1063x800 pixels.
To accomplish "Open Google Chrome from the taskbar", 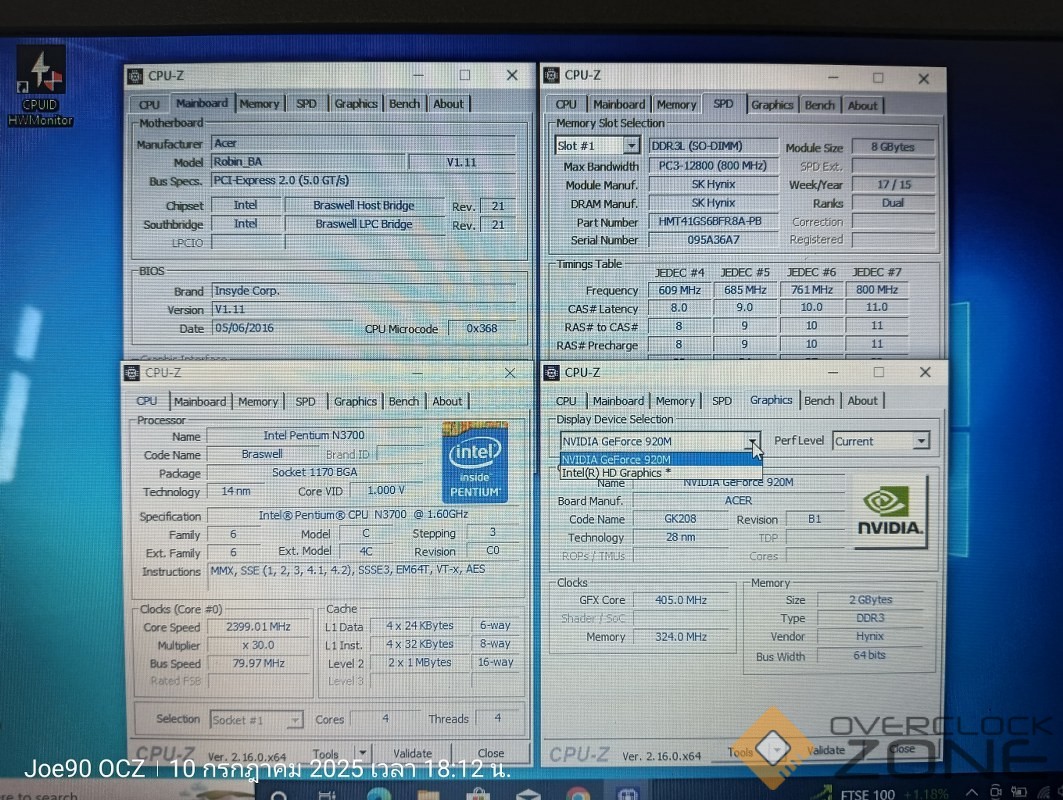I will [x=577, y=793].
